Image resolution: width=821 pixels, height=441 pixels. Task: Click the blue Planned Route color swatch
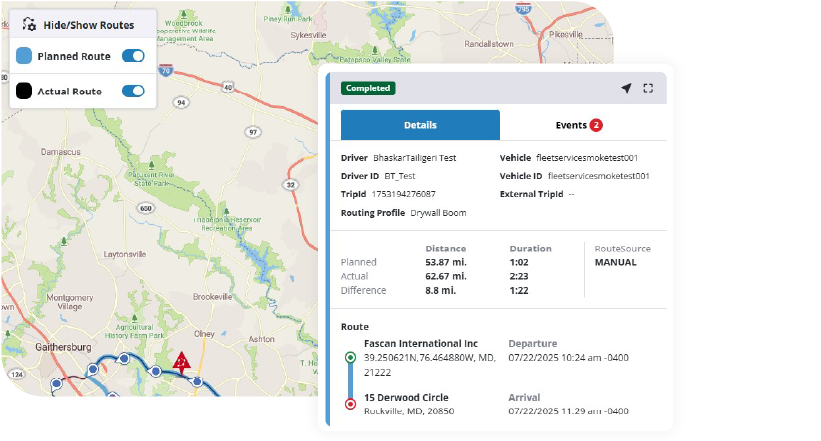(x=24, y=57)
